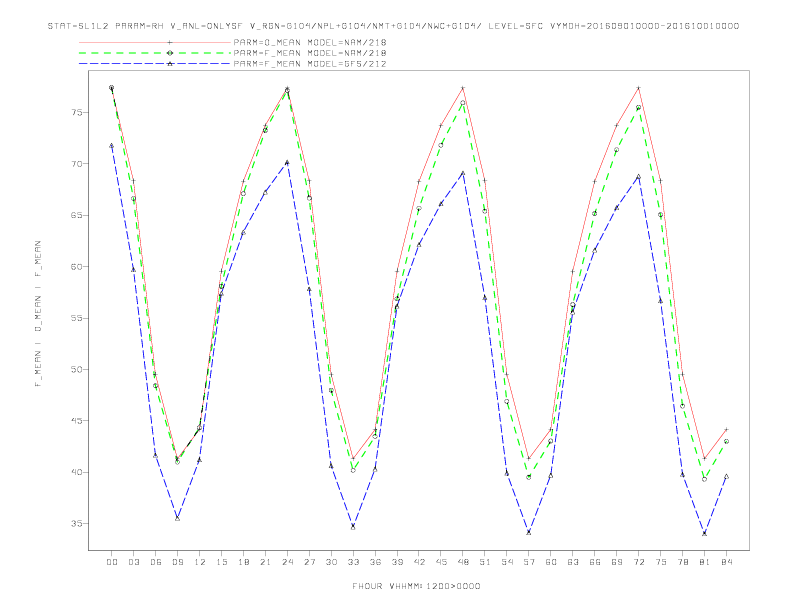Click the x-axis label FHOUR VHHMM
The image size is (792, 612).
[x=416, y=586]
